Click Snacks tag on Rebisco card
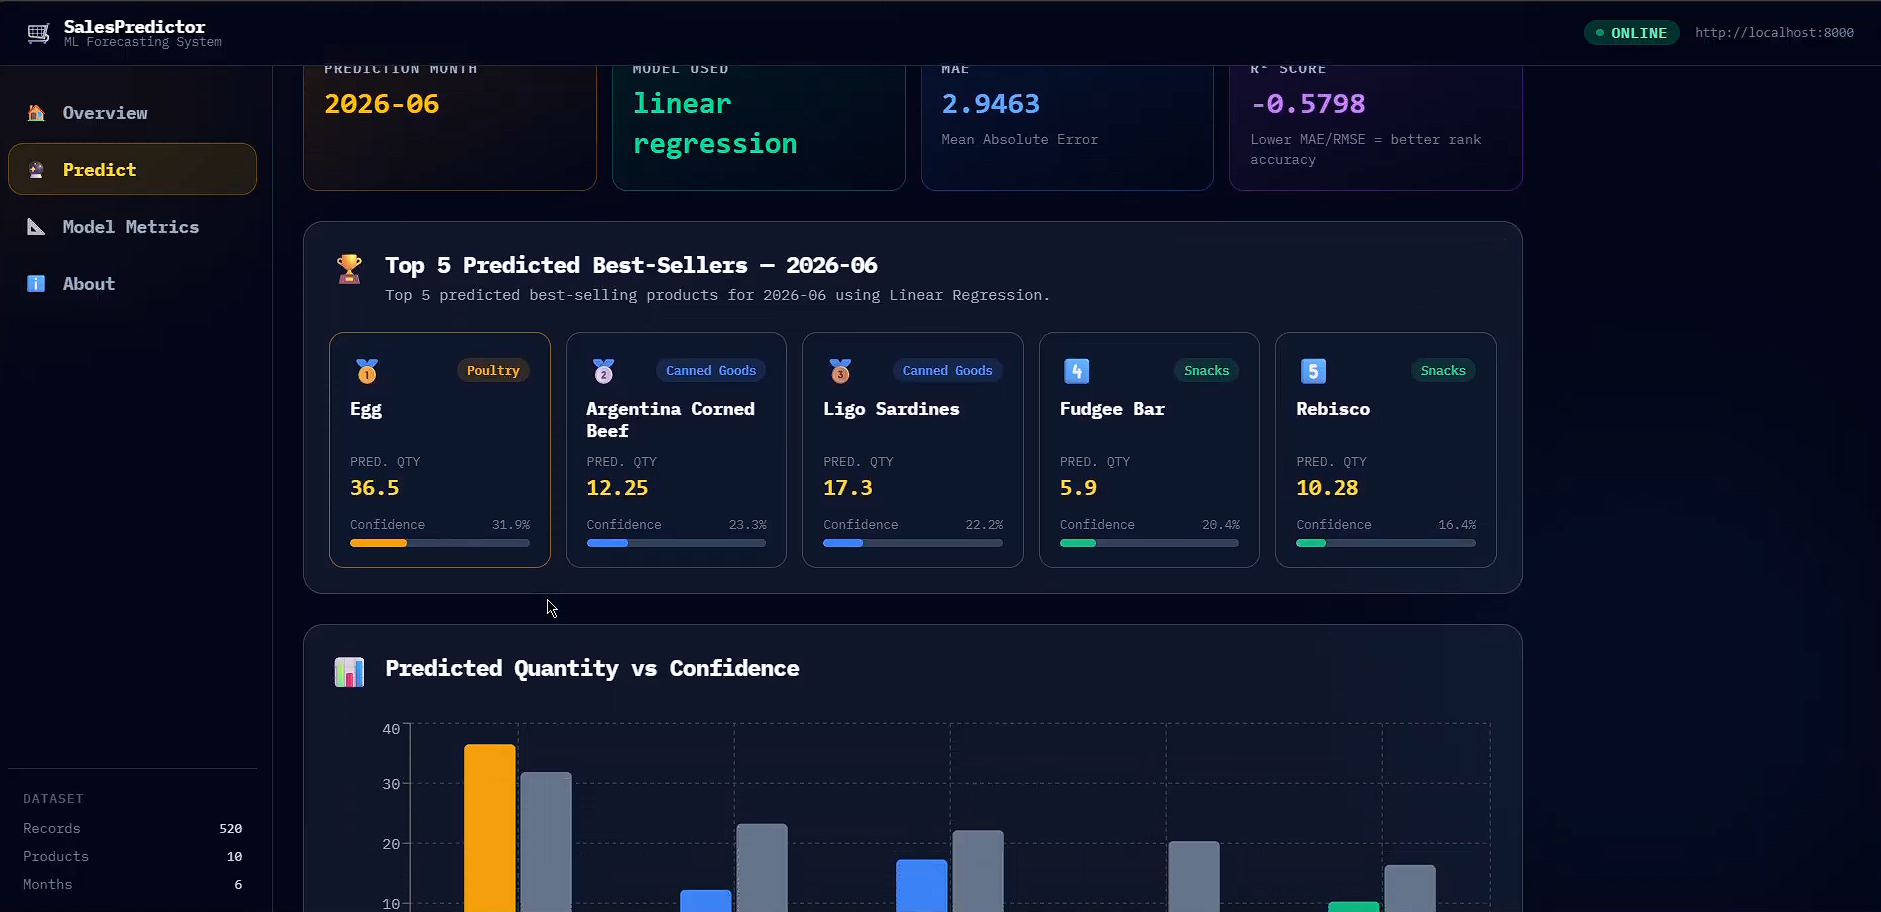Screen dimensions: 1881x912 1443,371
